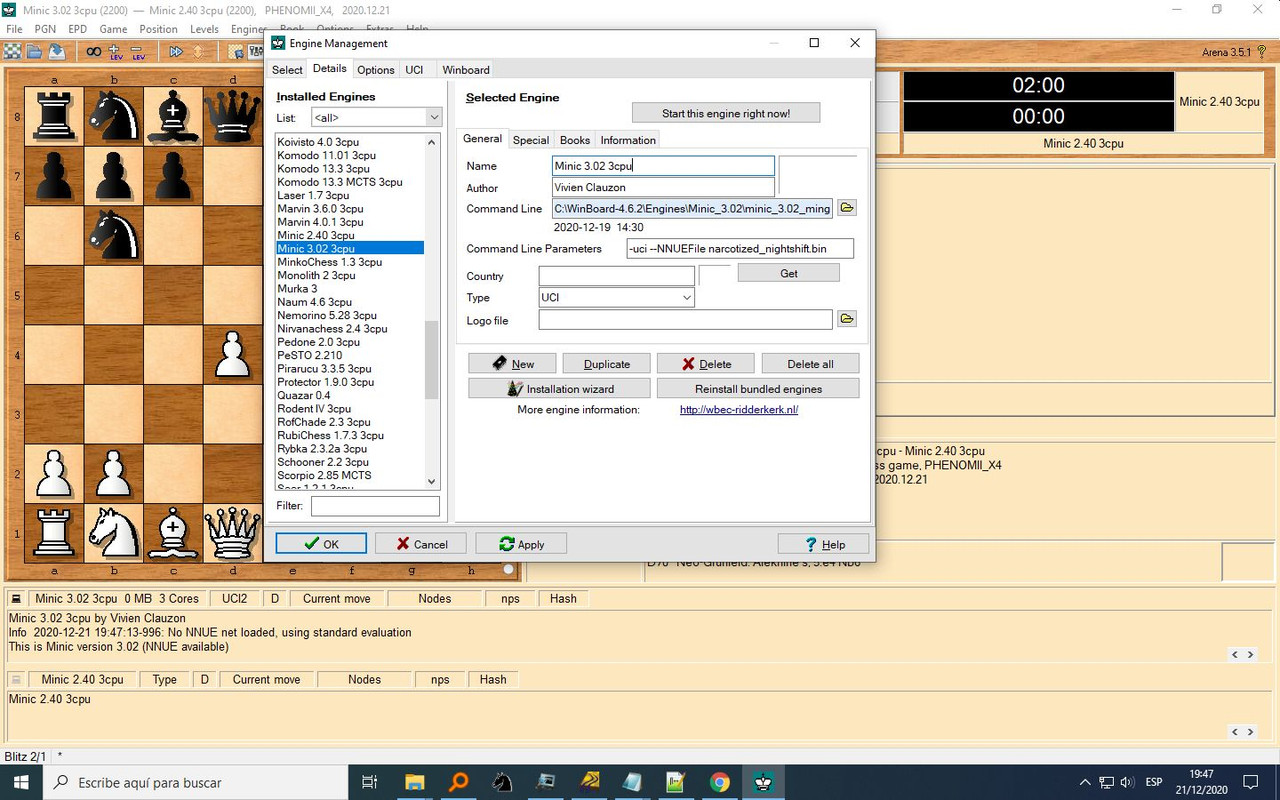1280x800 pixels.
Task: Switch to the Options tab
Action: 376,70
